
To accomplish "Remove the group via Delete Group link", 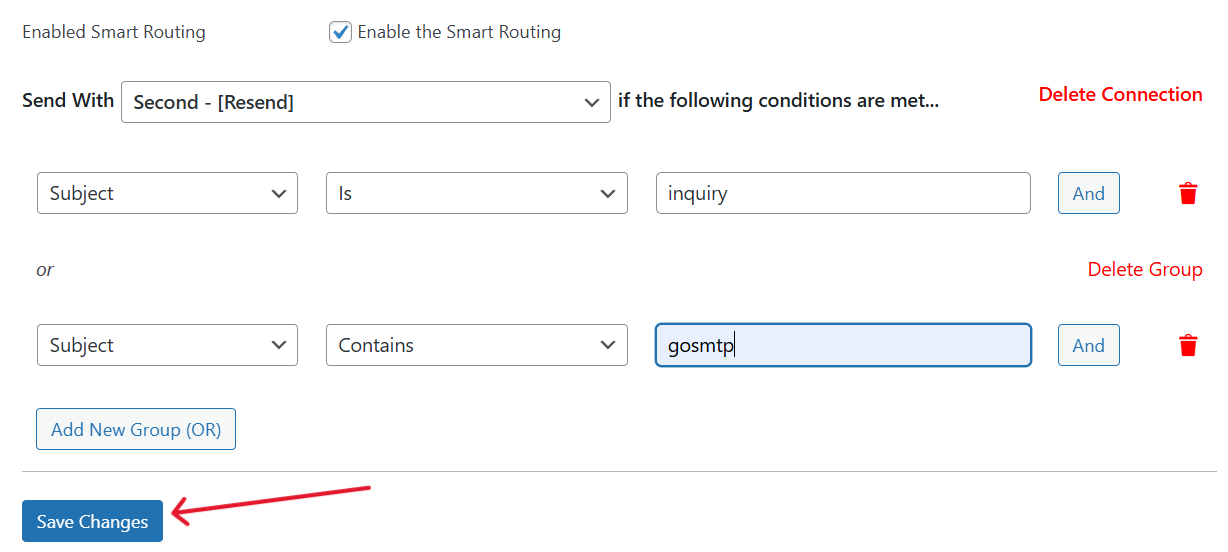I will coord(1144,270).
